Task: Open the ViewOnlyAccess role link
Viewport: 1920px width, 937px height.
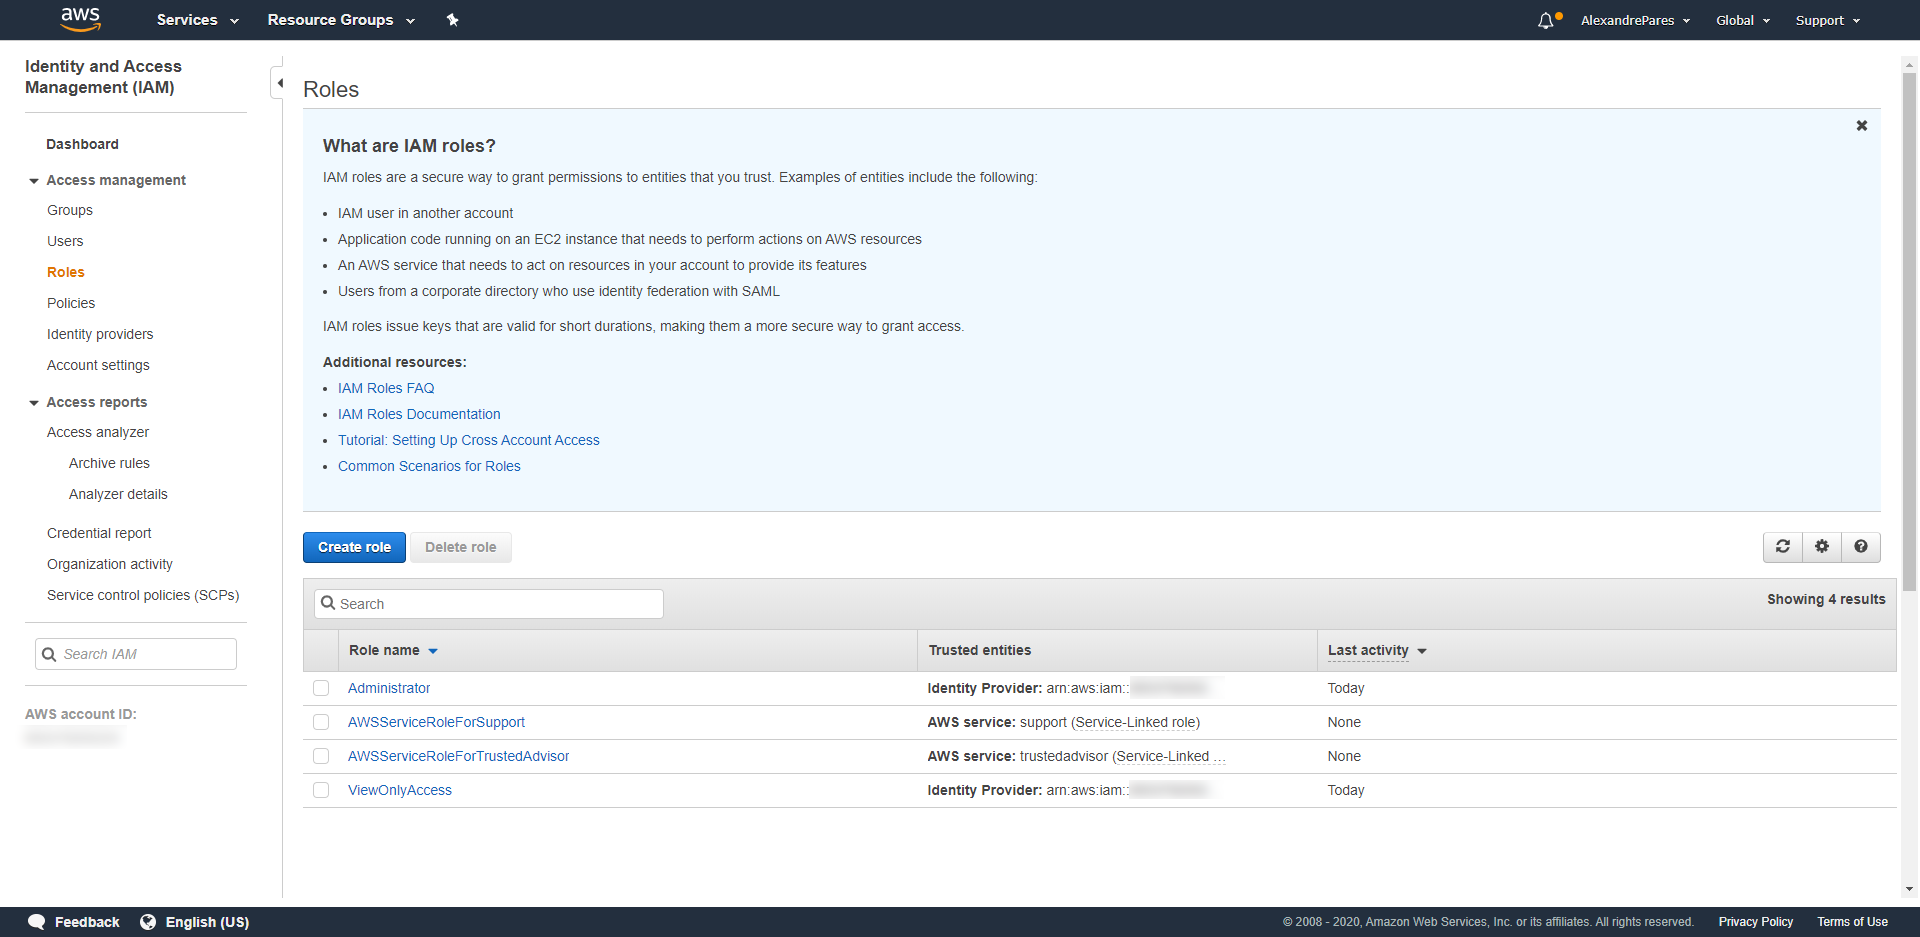Action: point(400,790)
